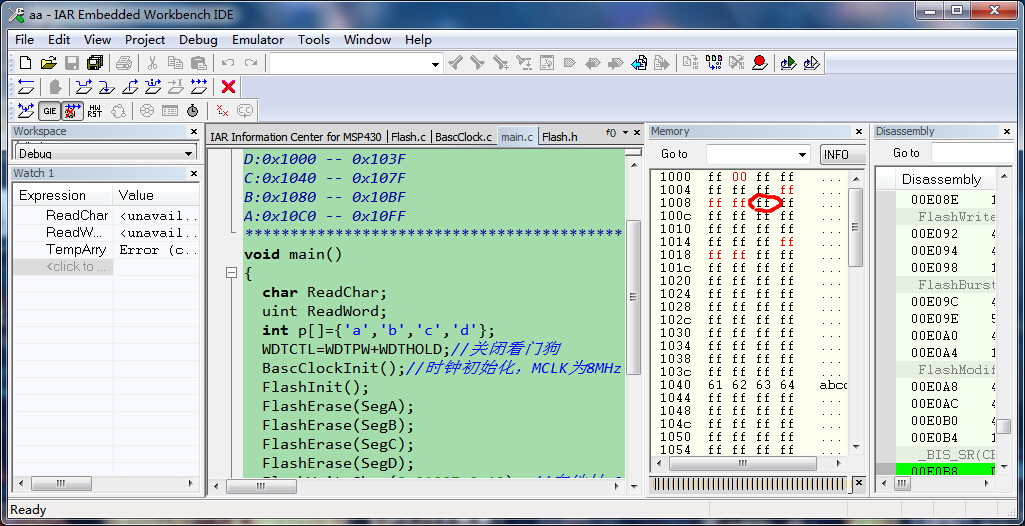Image resolution: width=1025 pixels, height=526 pixels.
Task: Click the Paste clipboard icon
Action: point(198,63)
